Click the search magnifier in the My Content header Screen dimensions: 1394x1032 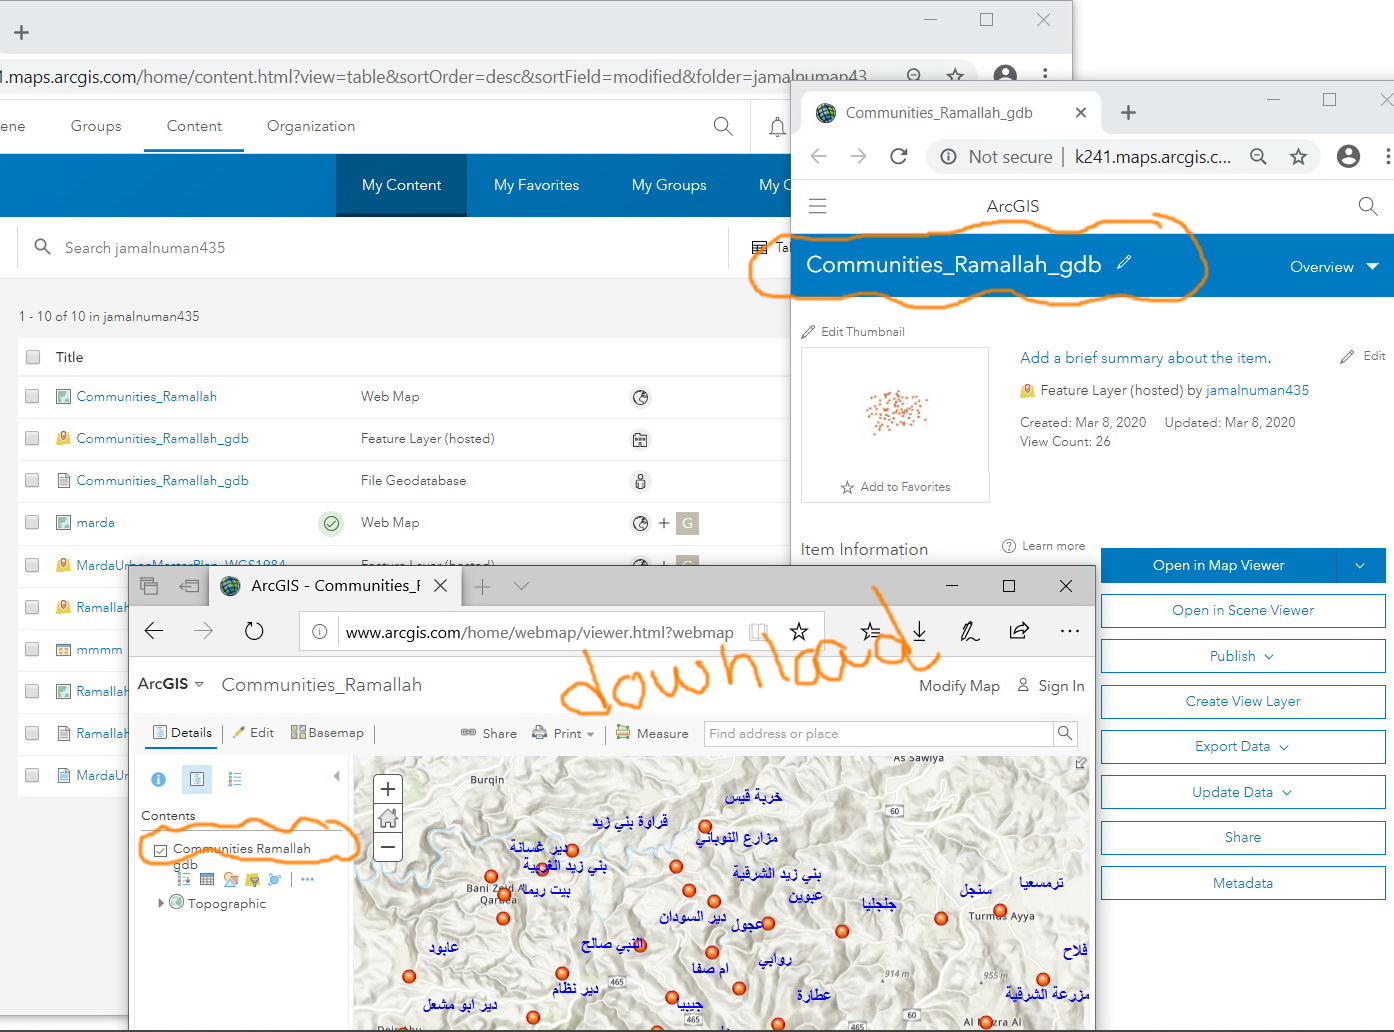(723, 126)
